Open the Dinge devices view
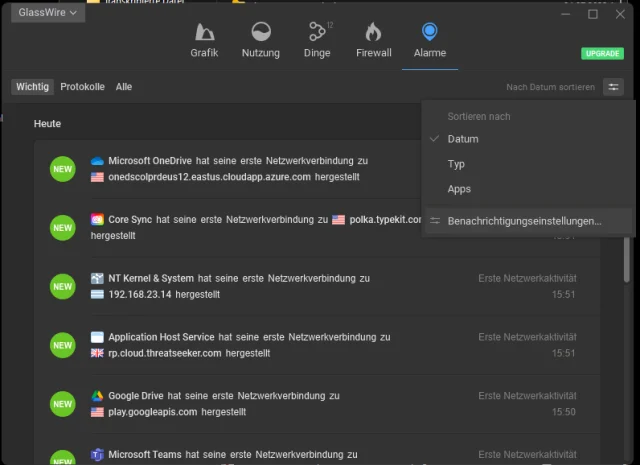This screenshot has height=465, width=640. click(x=317, y=40)
